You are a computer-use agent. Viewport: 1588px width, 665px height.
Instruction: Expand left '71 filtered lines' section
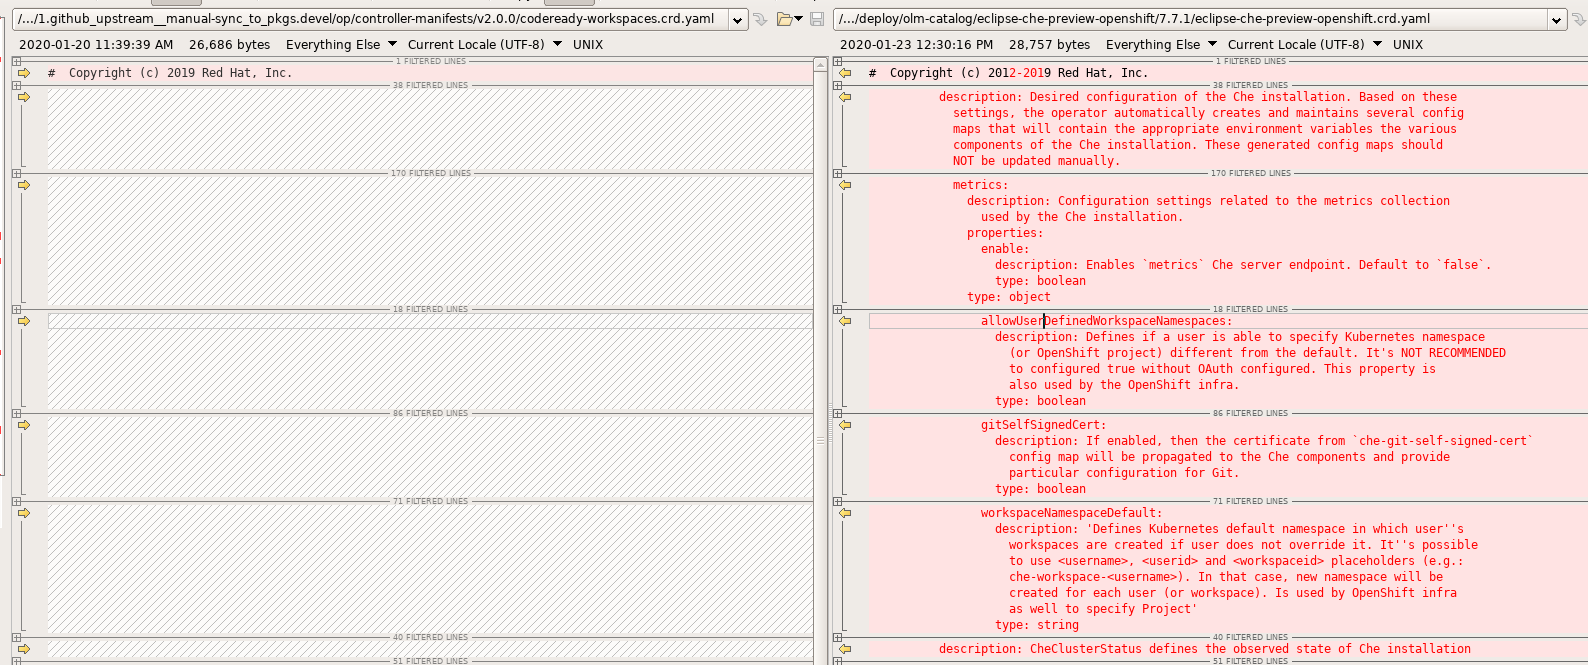16,501
